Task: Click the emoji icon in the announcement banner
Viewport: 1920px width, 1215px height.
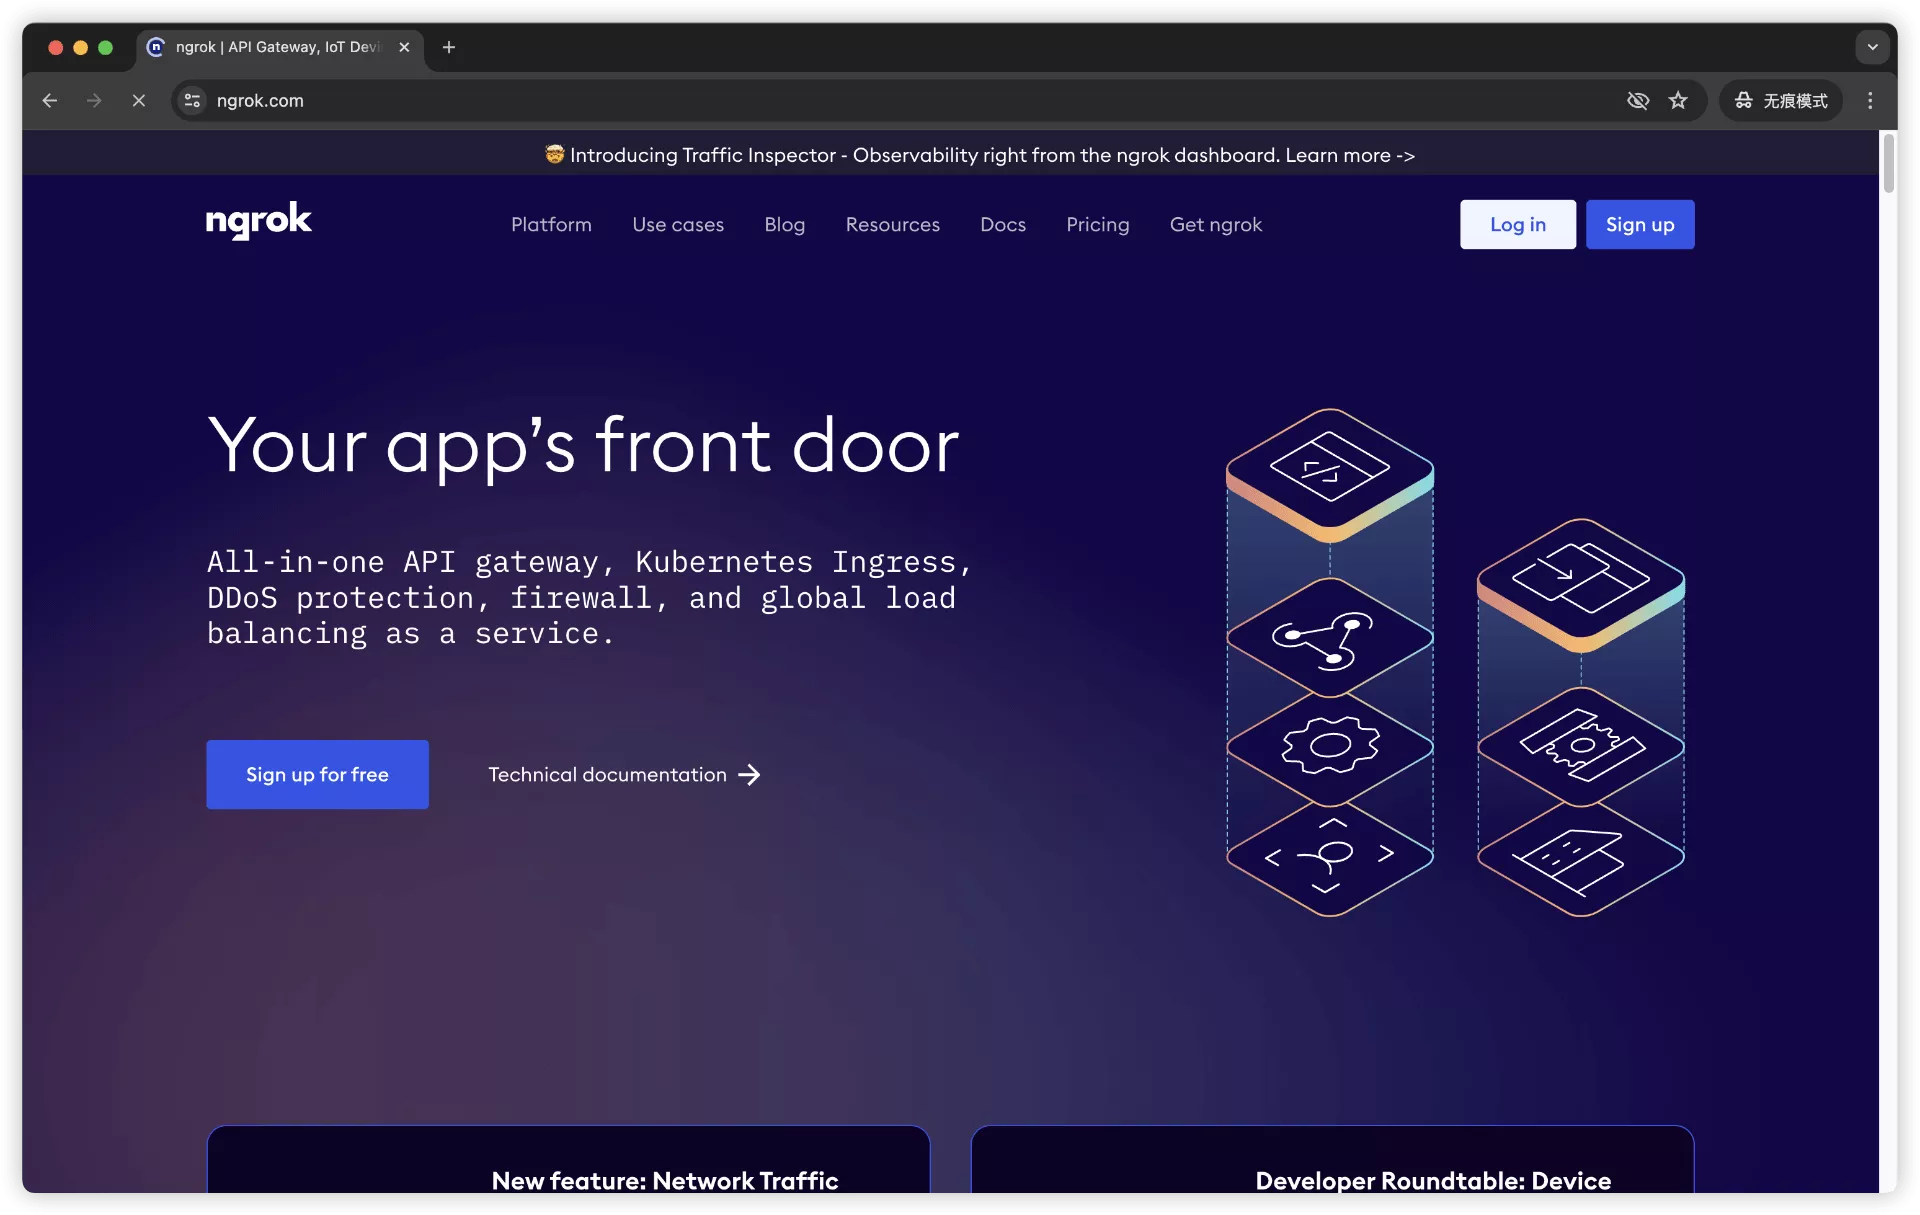Action: [x=554, y=154]
